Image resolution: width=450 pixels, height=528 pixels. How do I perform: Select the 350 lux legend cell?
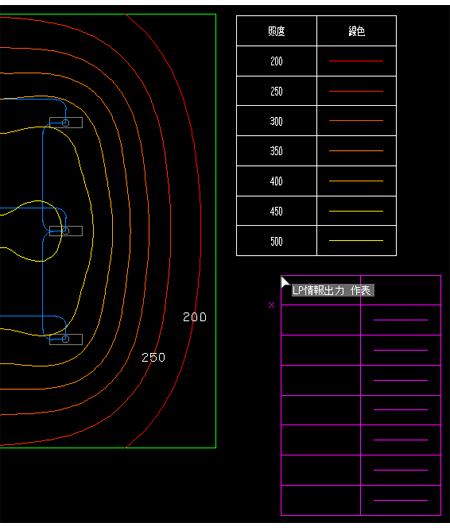276,151
